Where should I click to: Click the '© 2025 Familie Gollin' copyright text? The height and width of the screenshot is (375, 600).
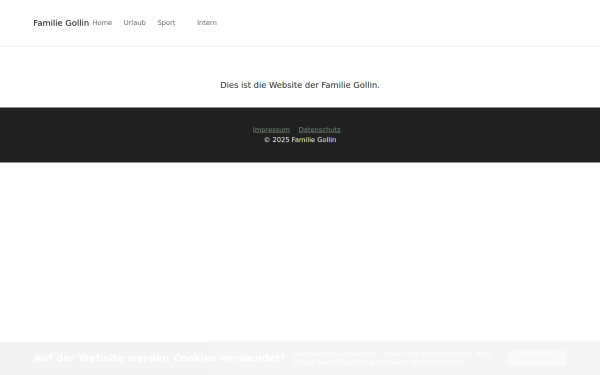(300, 140)
